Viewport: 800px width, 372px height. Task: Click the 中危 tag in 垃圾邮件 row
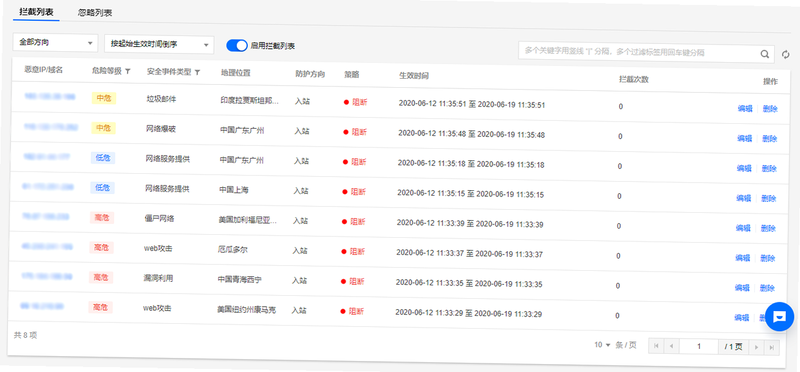[x=104, y=98]
